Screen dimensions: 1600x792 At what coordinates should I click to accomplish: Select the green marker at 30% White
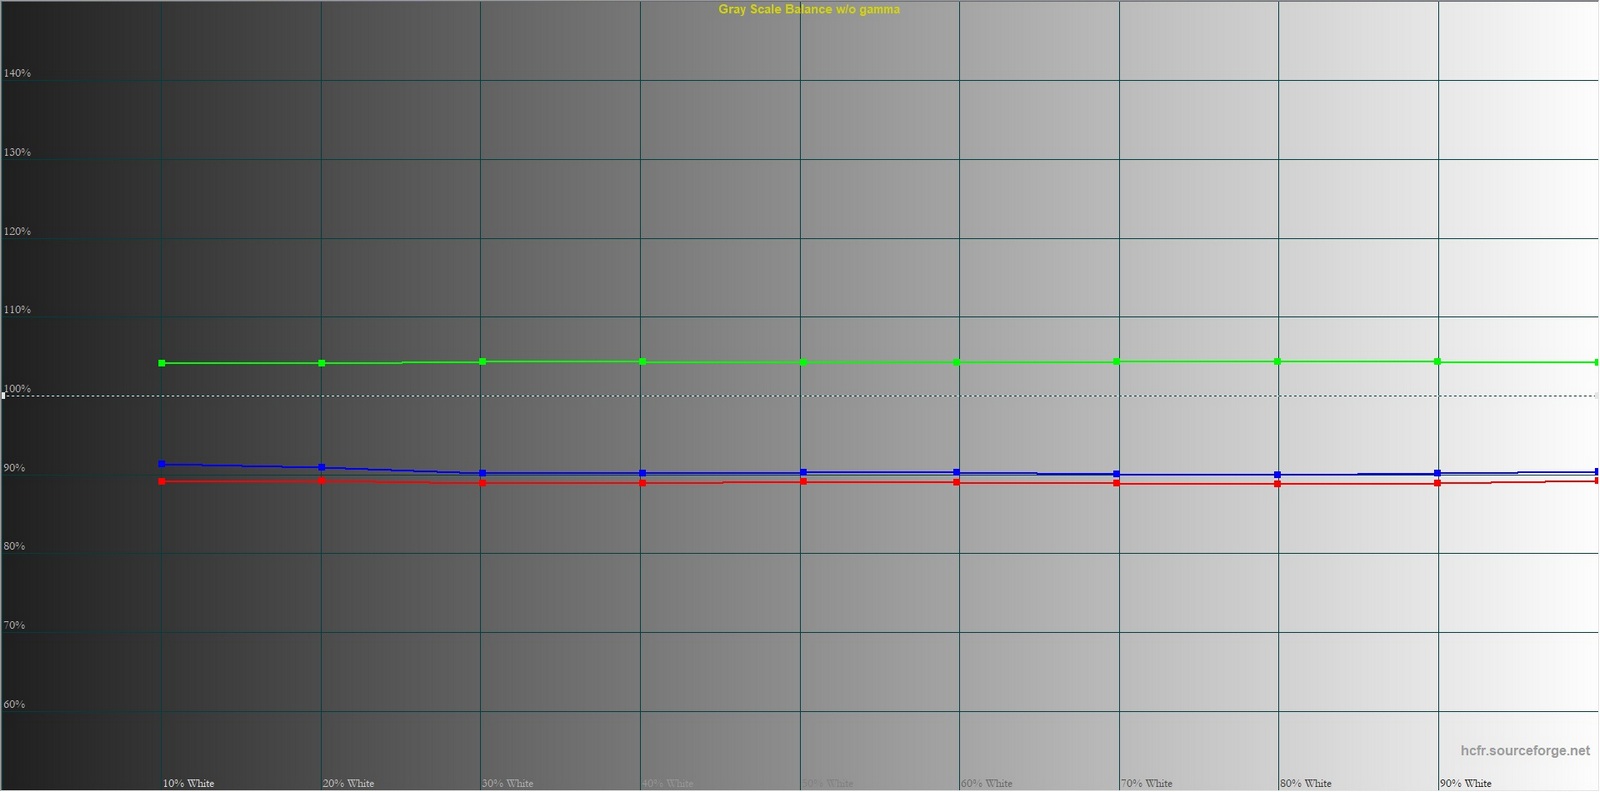pyautogui.click(x=483, y=361)
